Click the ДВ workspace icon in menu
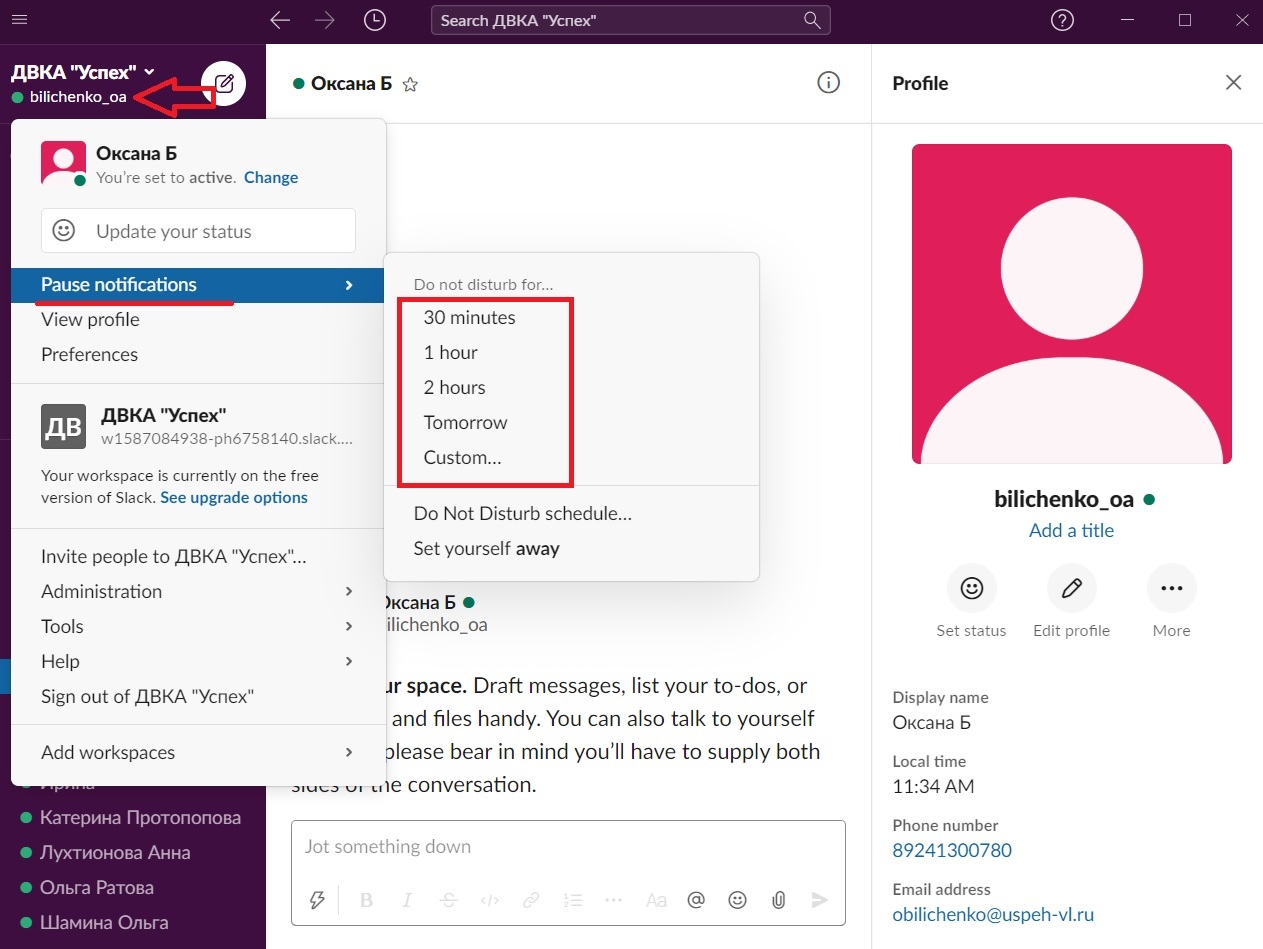Viewport: 1263px width, 949px height. (x=63, y=426)
